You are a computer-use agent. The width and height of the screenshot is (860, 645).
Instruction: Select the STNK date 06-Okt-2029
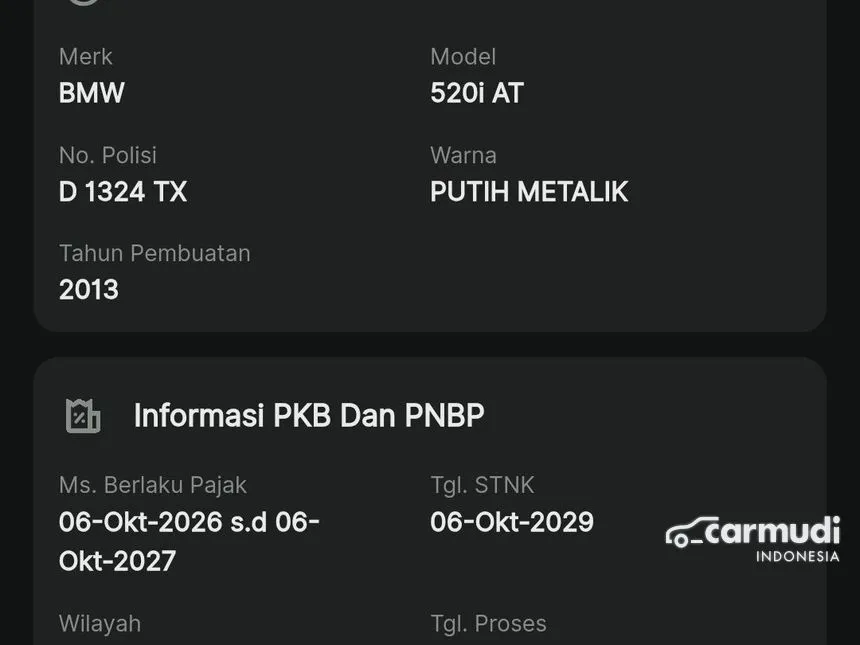pyautogui.click(x=512, y=522)
